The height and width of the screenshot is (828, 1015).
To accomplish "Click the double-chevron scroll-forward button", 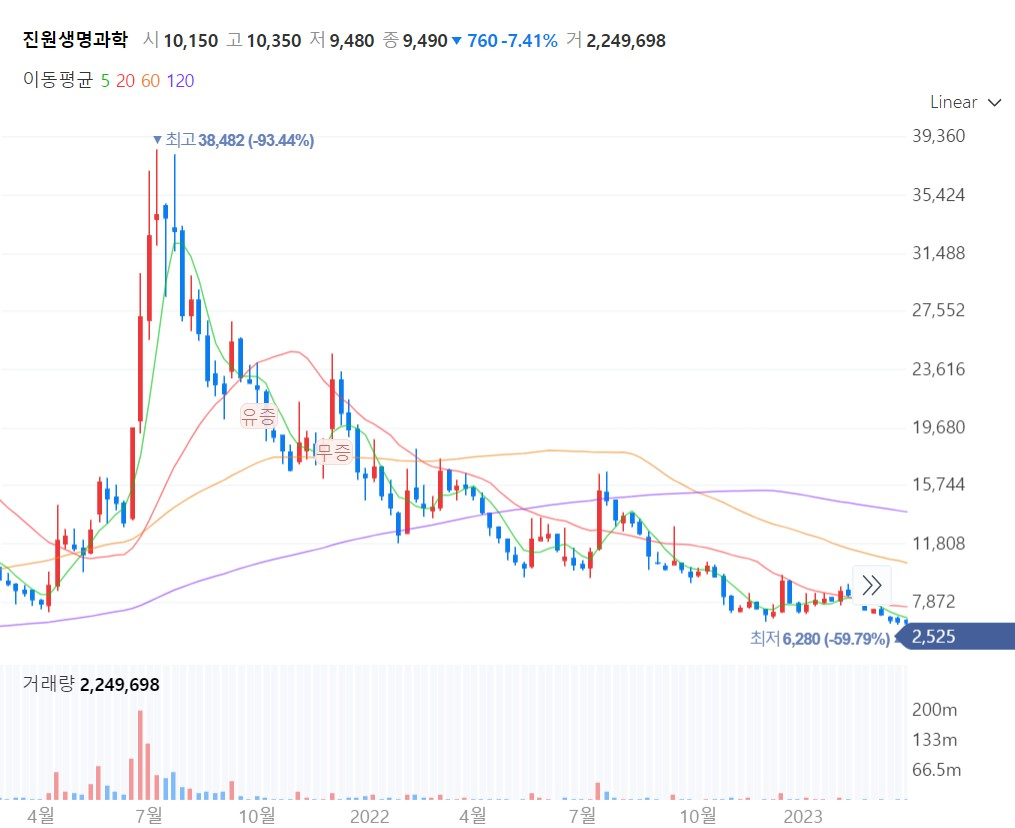I will click(871, 585).
